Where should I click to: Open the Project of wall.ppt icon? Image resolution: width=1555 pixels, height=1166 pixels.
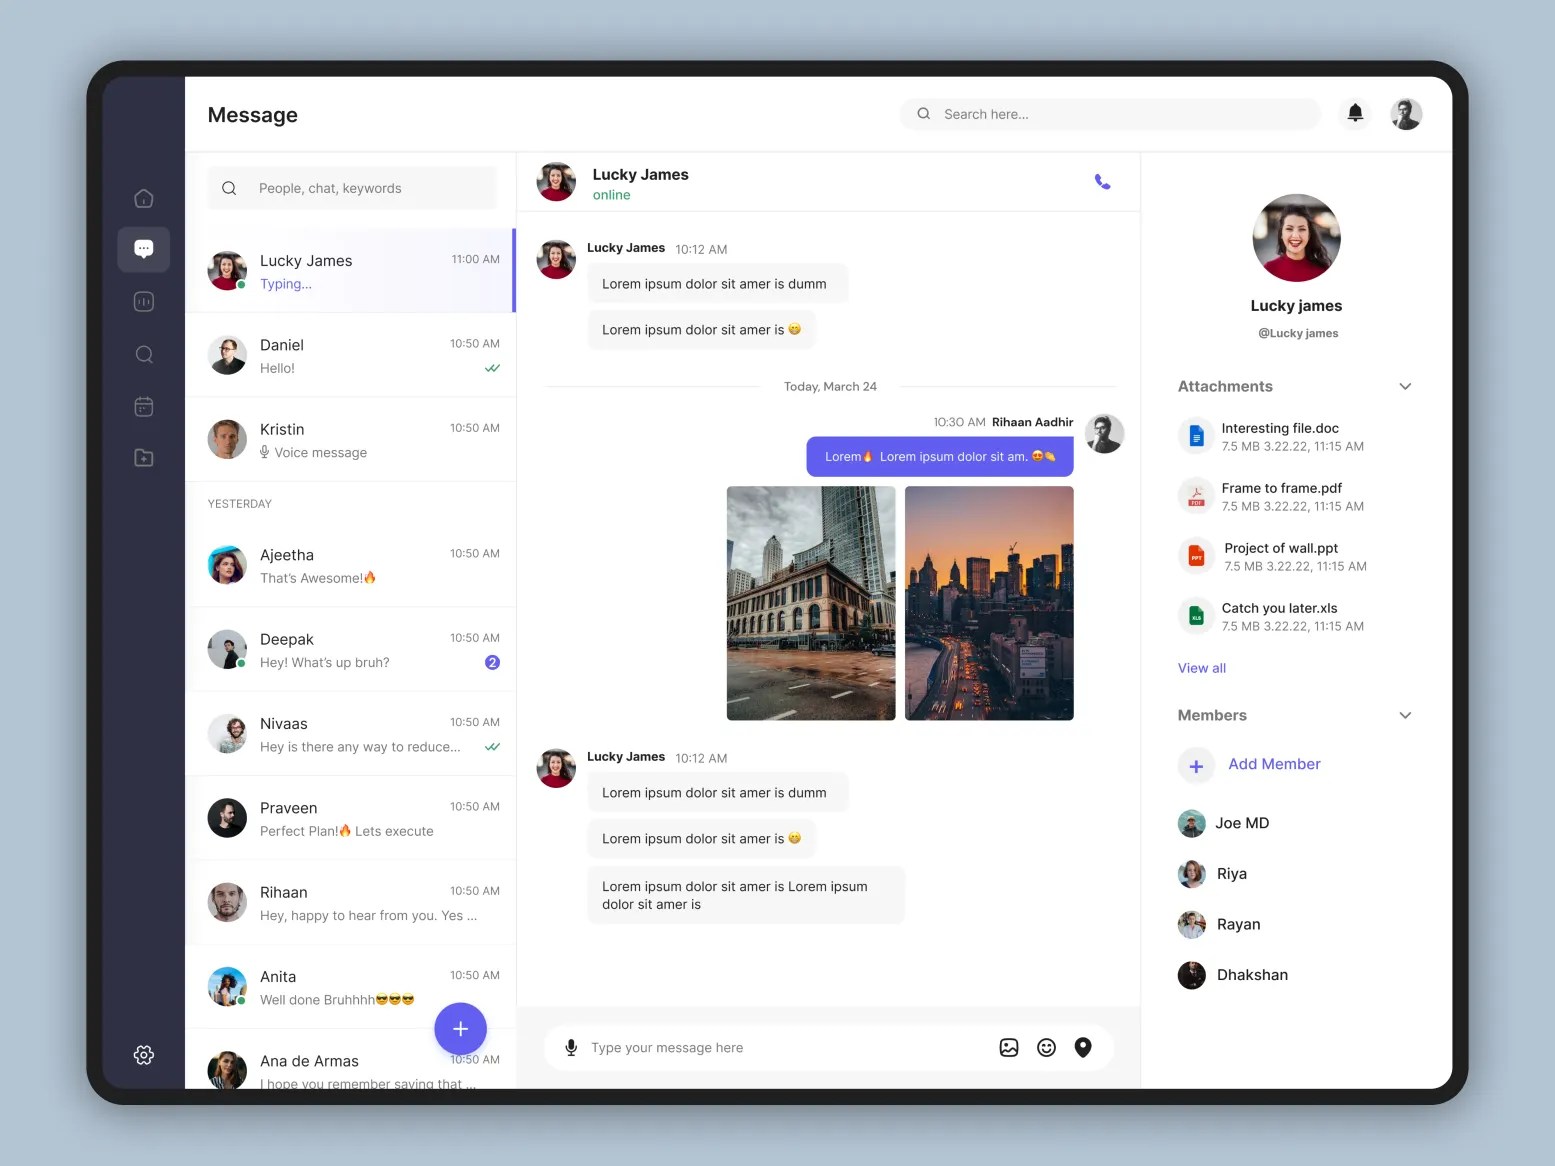tap(1196, 556)
